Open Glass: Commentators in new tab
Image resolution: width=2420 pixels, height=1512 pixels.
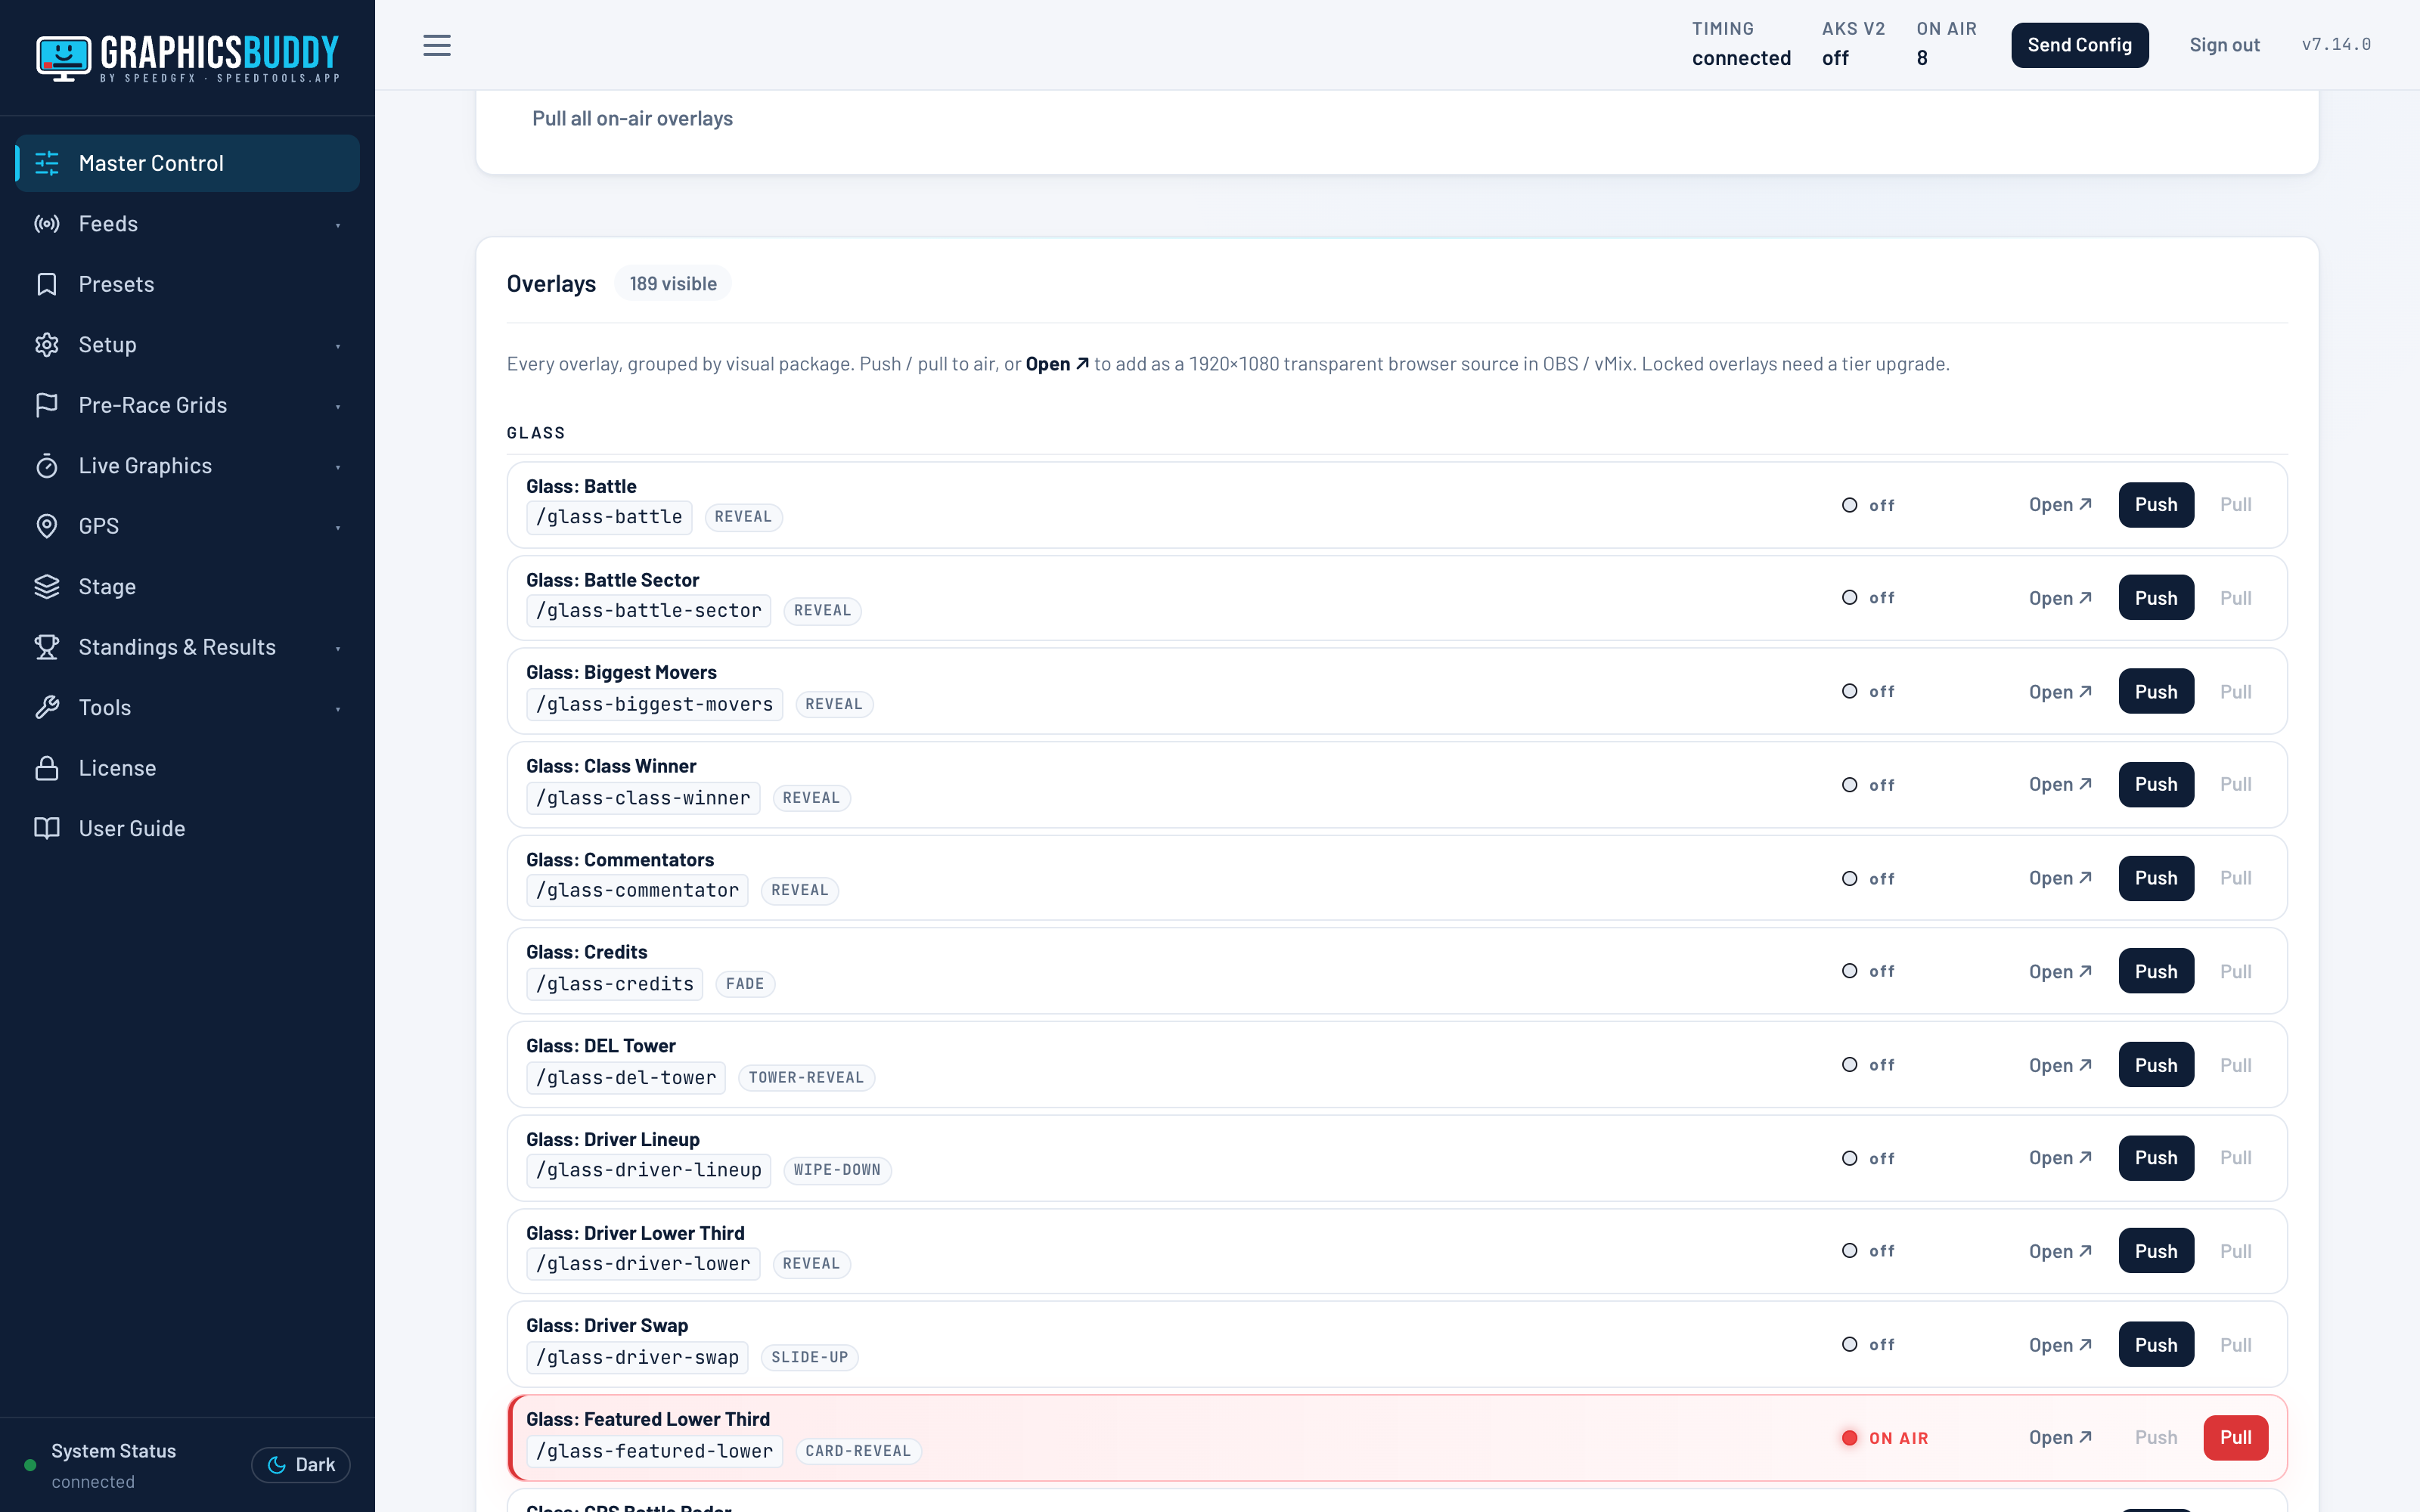2060,878
